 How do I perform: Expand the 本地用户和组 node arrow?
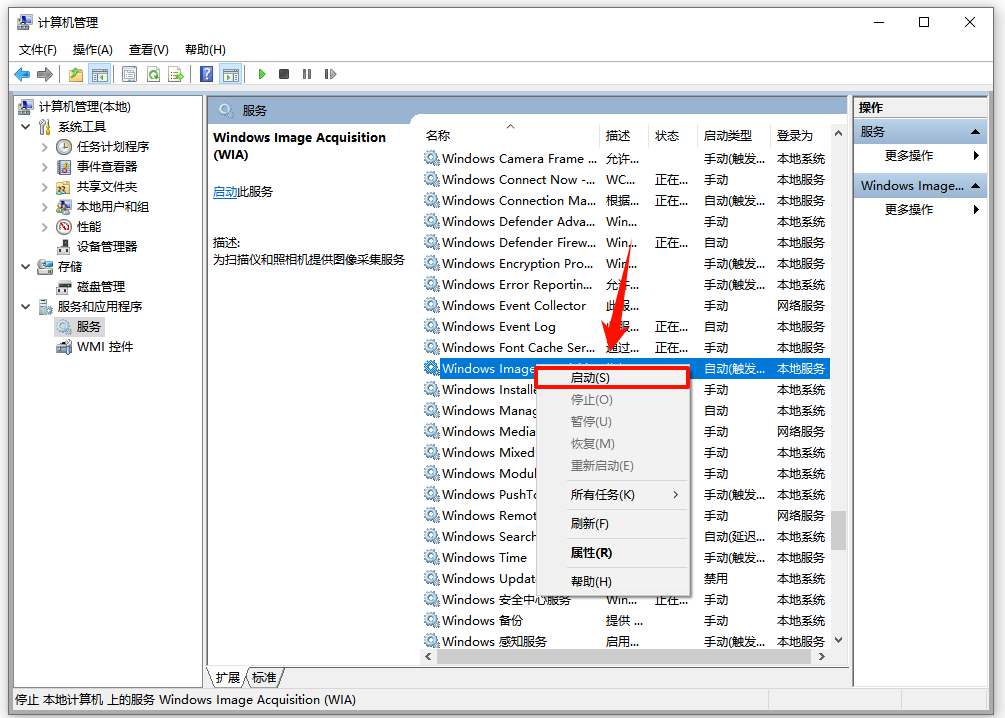(44, 206)
